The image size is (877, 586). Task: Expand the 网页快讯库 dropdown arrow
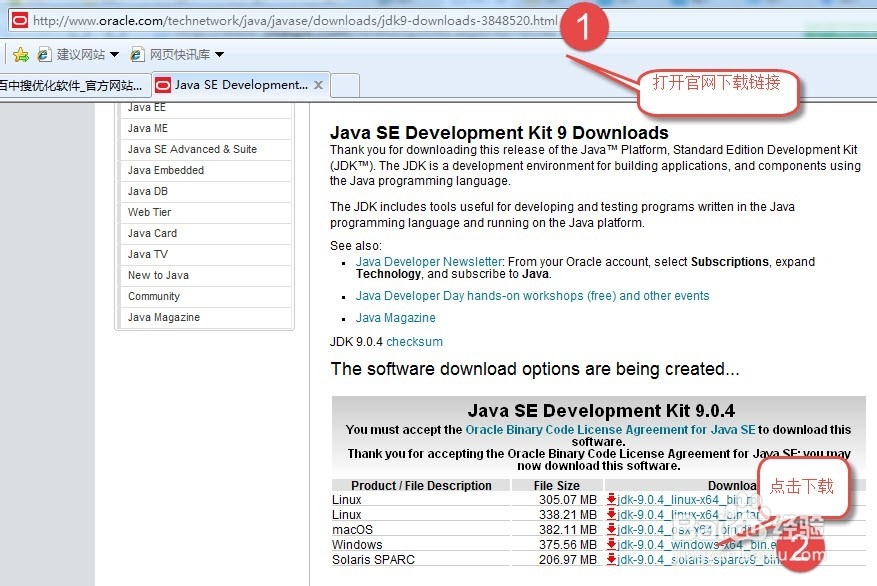pos(220,54)
